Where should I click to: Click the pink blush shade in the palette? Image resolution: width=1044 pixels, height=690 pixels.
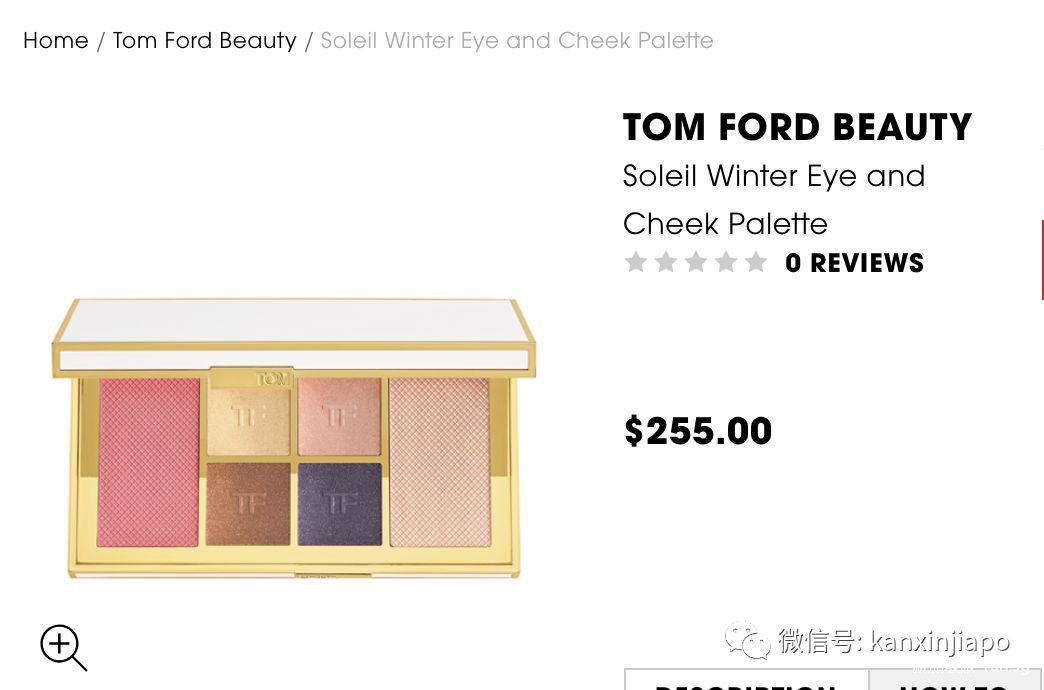pyautogui.click(x=148, y=462)
